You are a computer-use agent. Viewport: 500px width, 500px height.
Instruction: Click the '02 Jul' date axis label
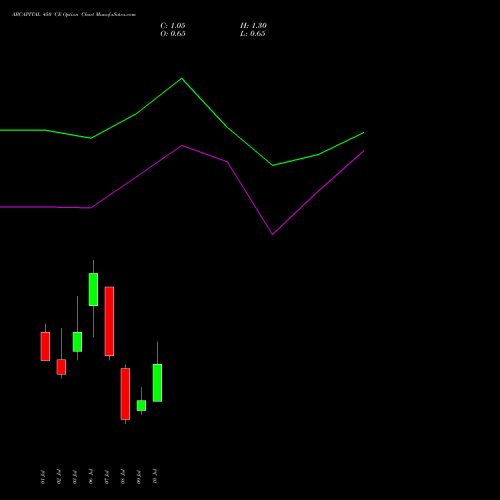click(x=59, y=477)
